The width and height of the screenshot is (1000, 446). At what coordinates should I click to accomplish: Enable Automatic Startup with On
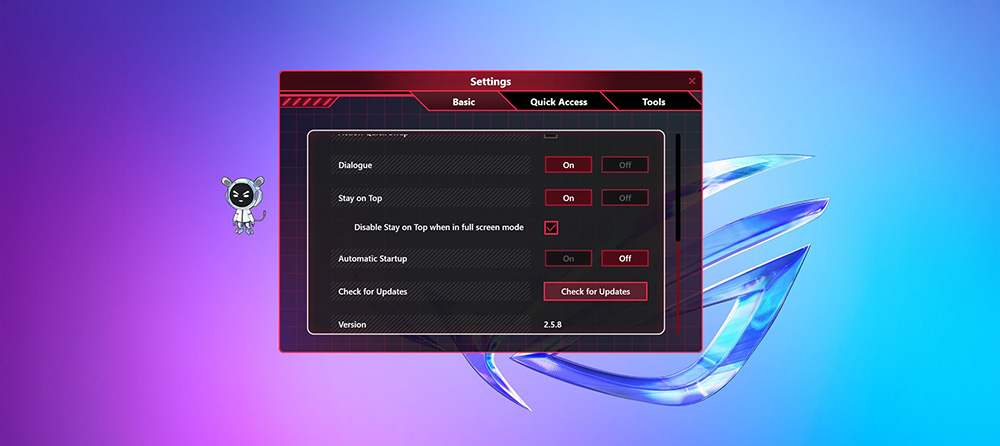568,258
